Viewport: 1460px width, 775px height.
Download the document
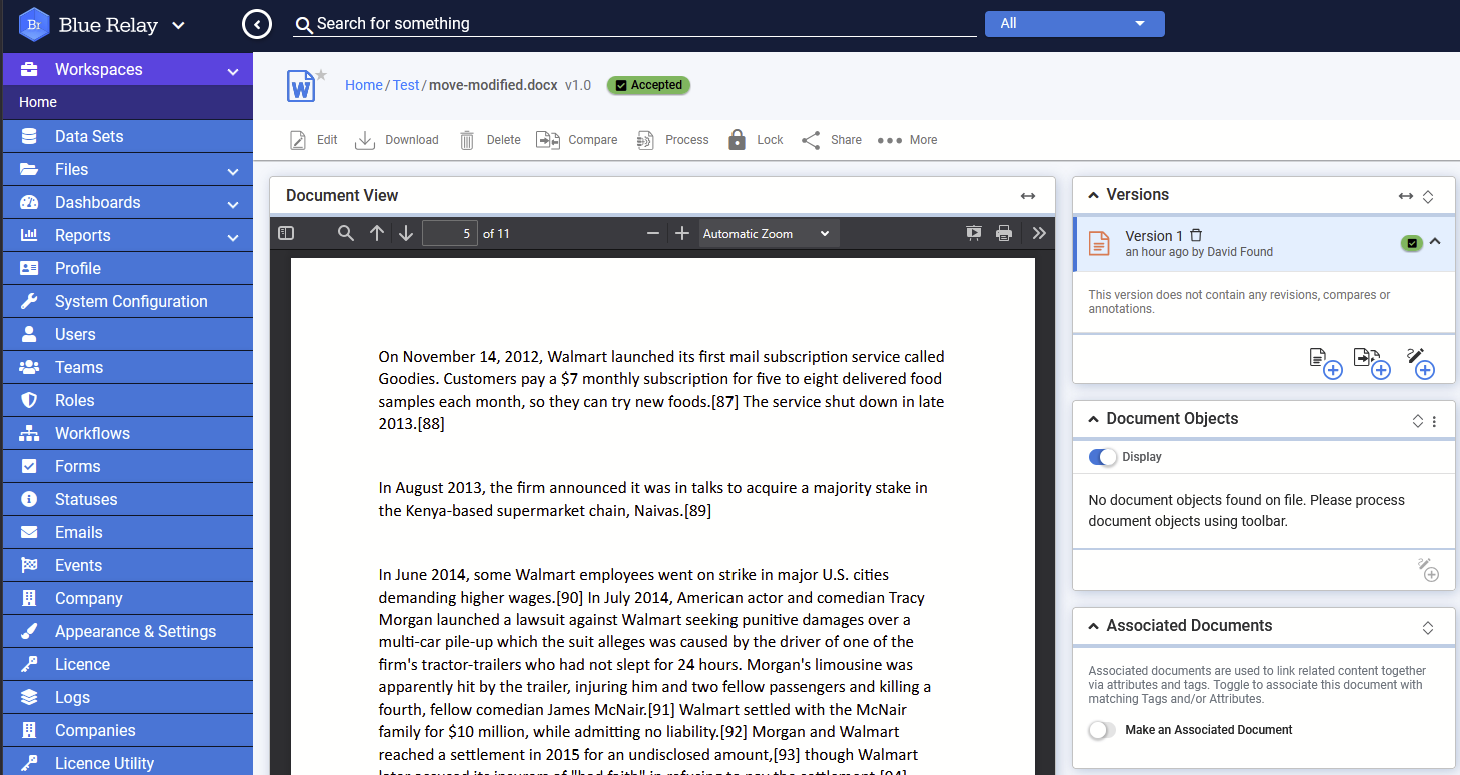pos(397,140)
